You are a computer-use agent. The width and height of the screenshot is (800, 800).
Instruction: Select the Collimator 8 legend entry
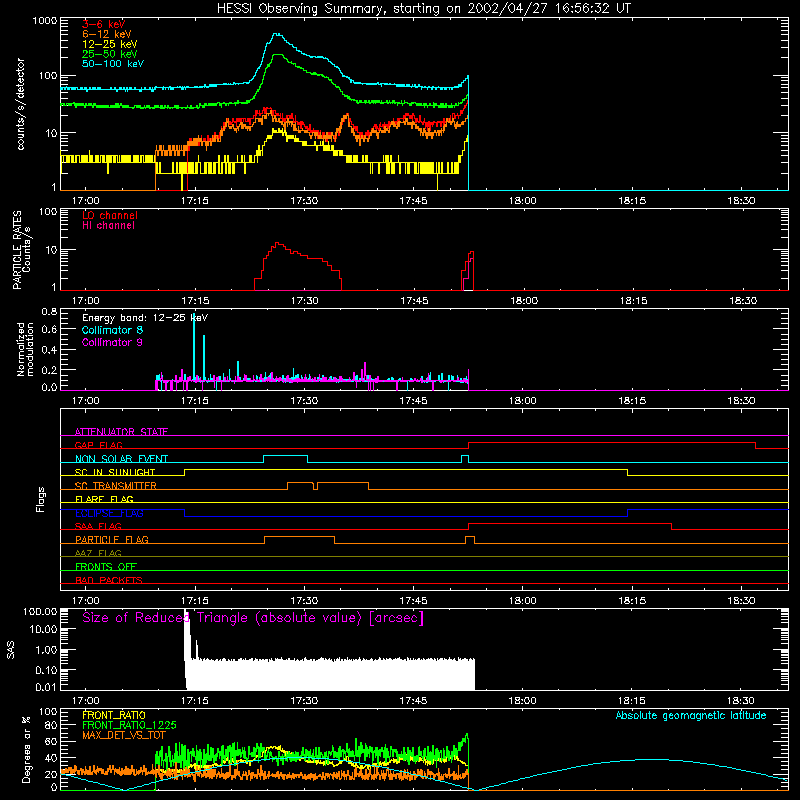point(112,330)
